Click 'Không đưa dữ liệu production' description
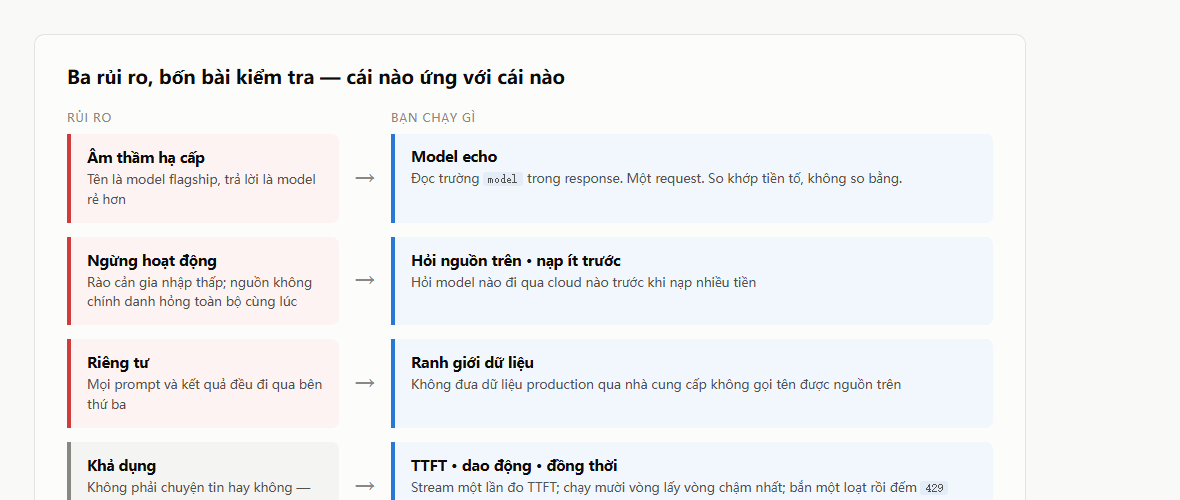The image size is (1180, 500). 656,384
